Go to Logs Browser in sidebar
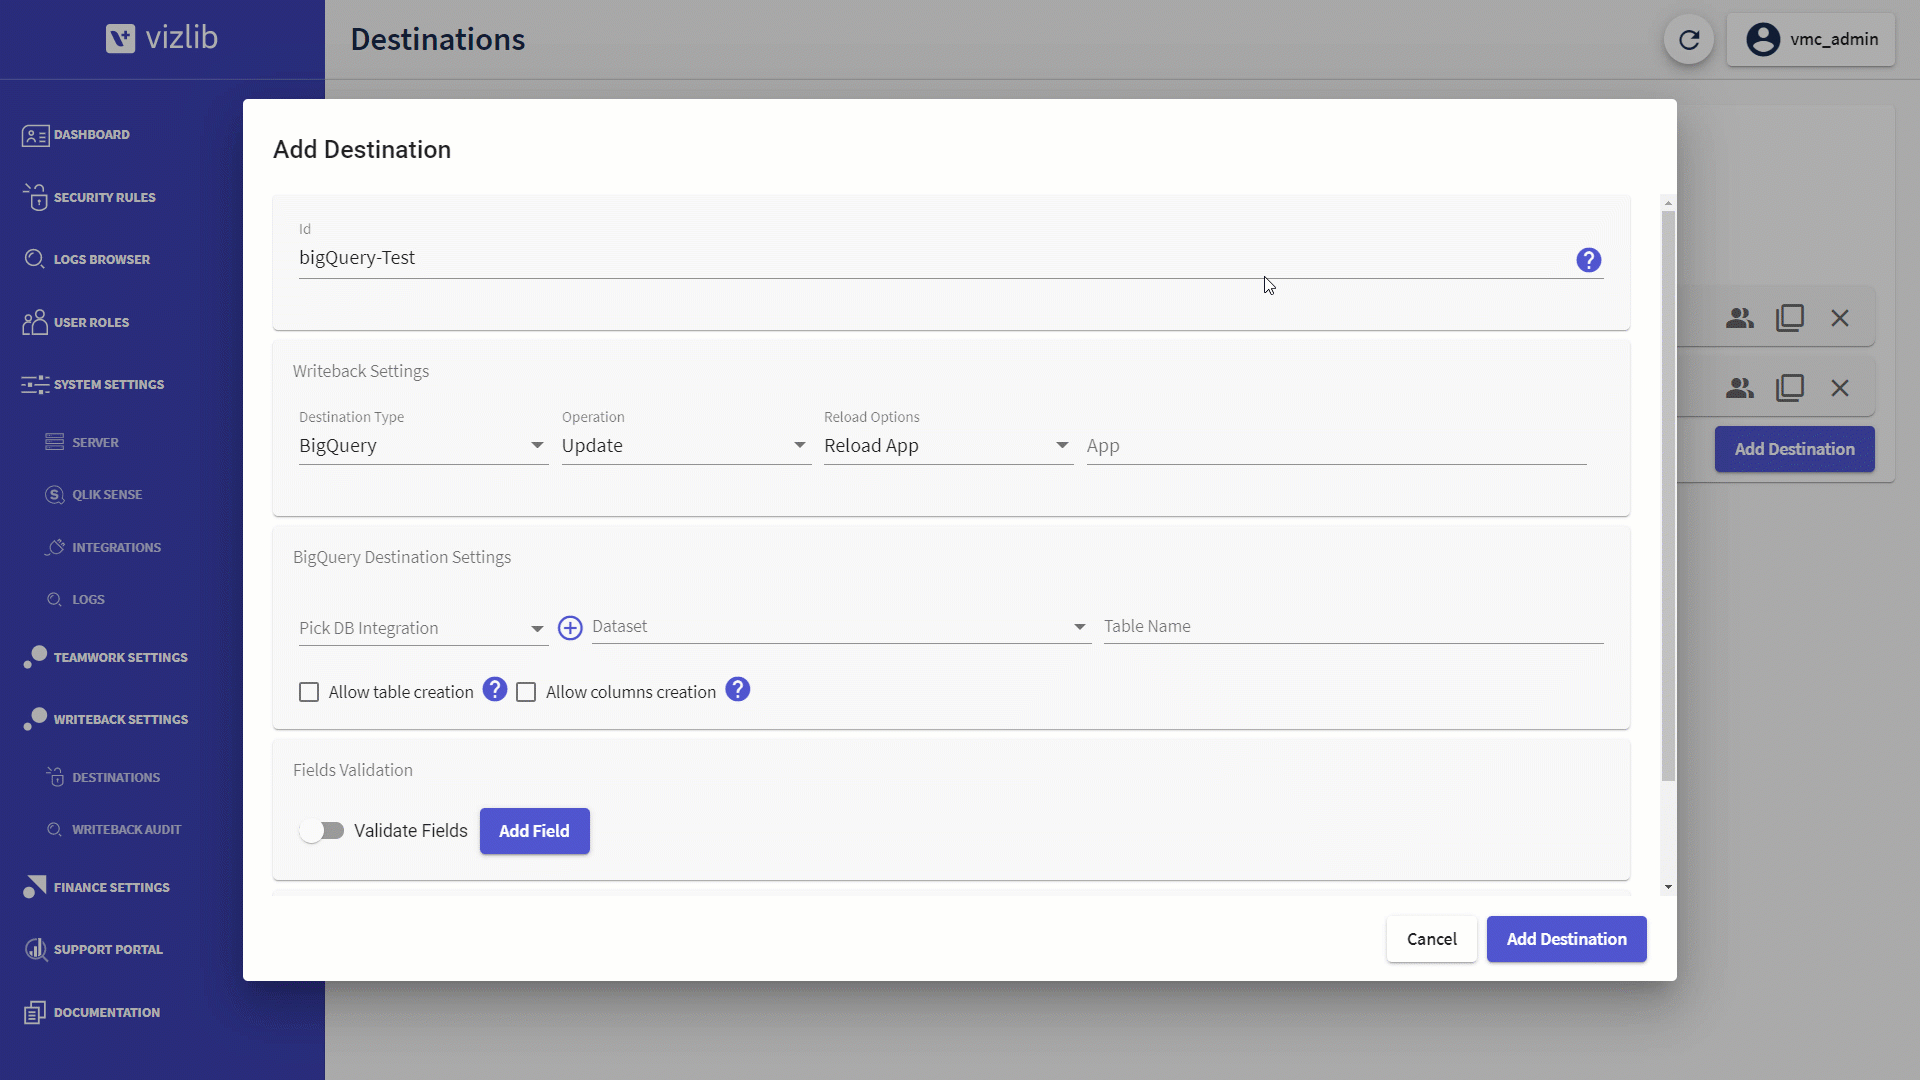The height and width of the screenshot is (1080, 1920). point(101,260)
